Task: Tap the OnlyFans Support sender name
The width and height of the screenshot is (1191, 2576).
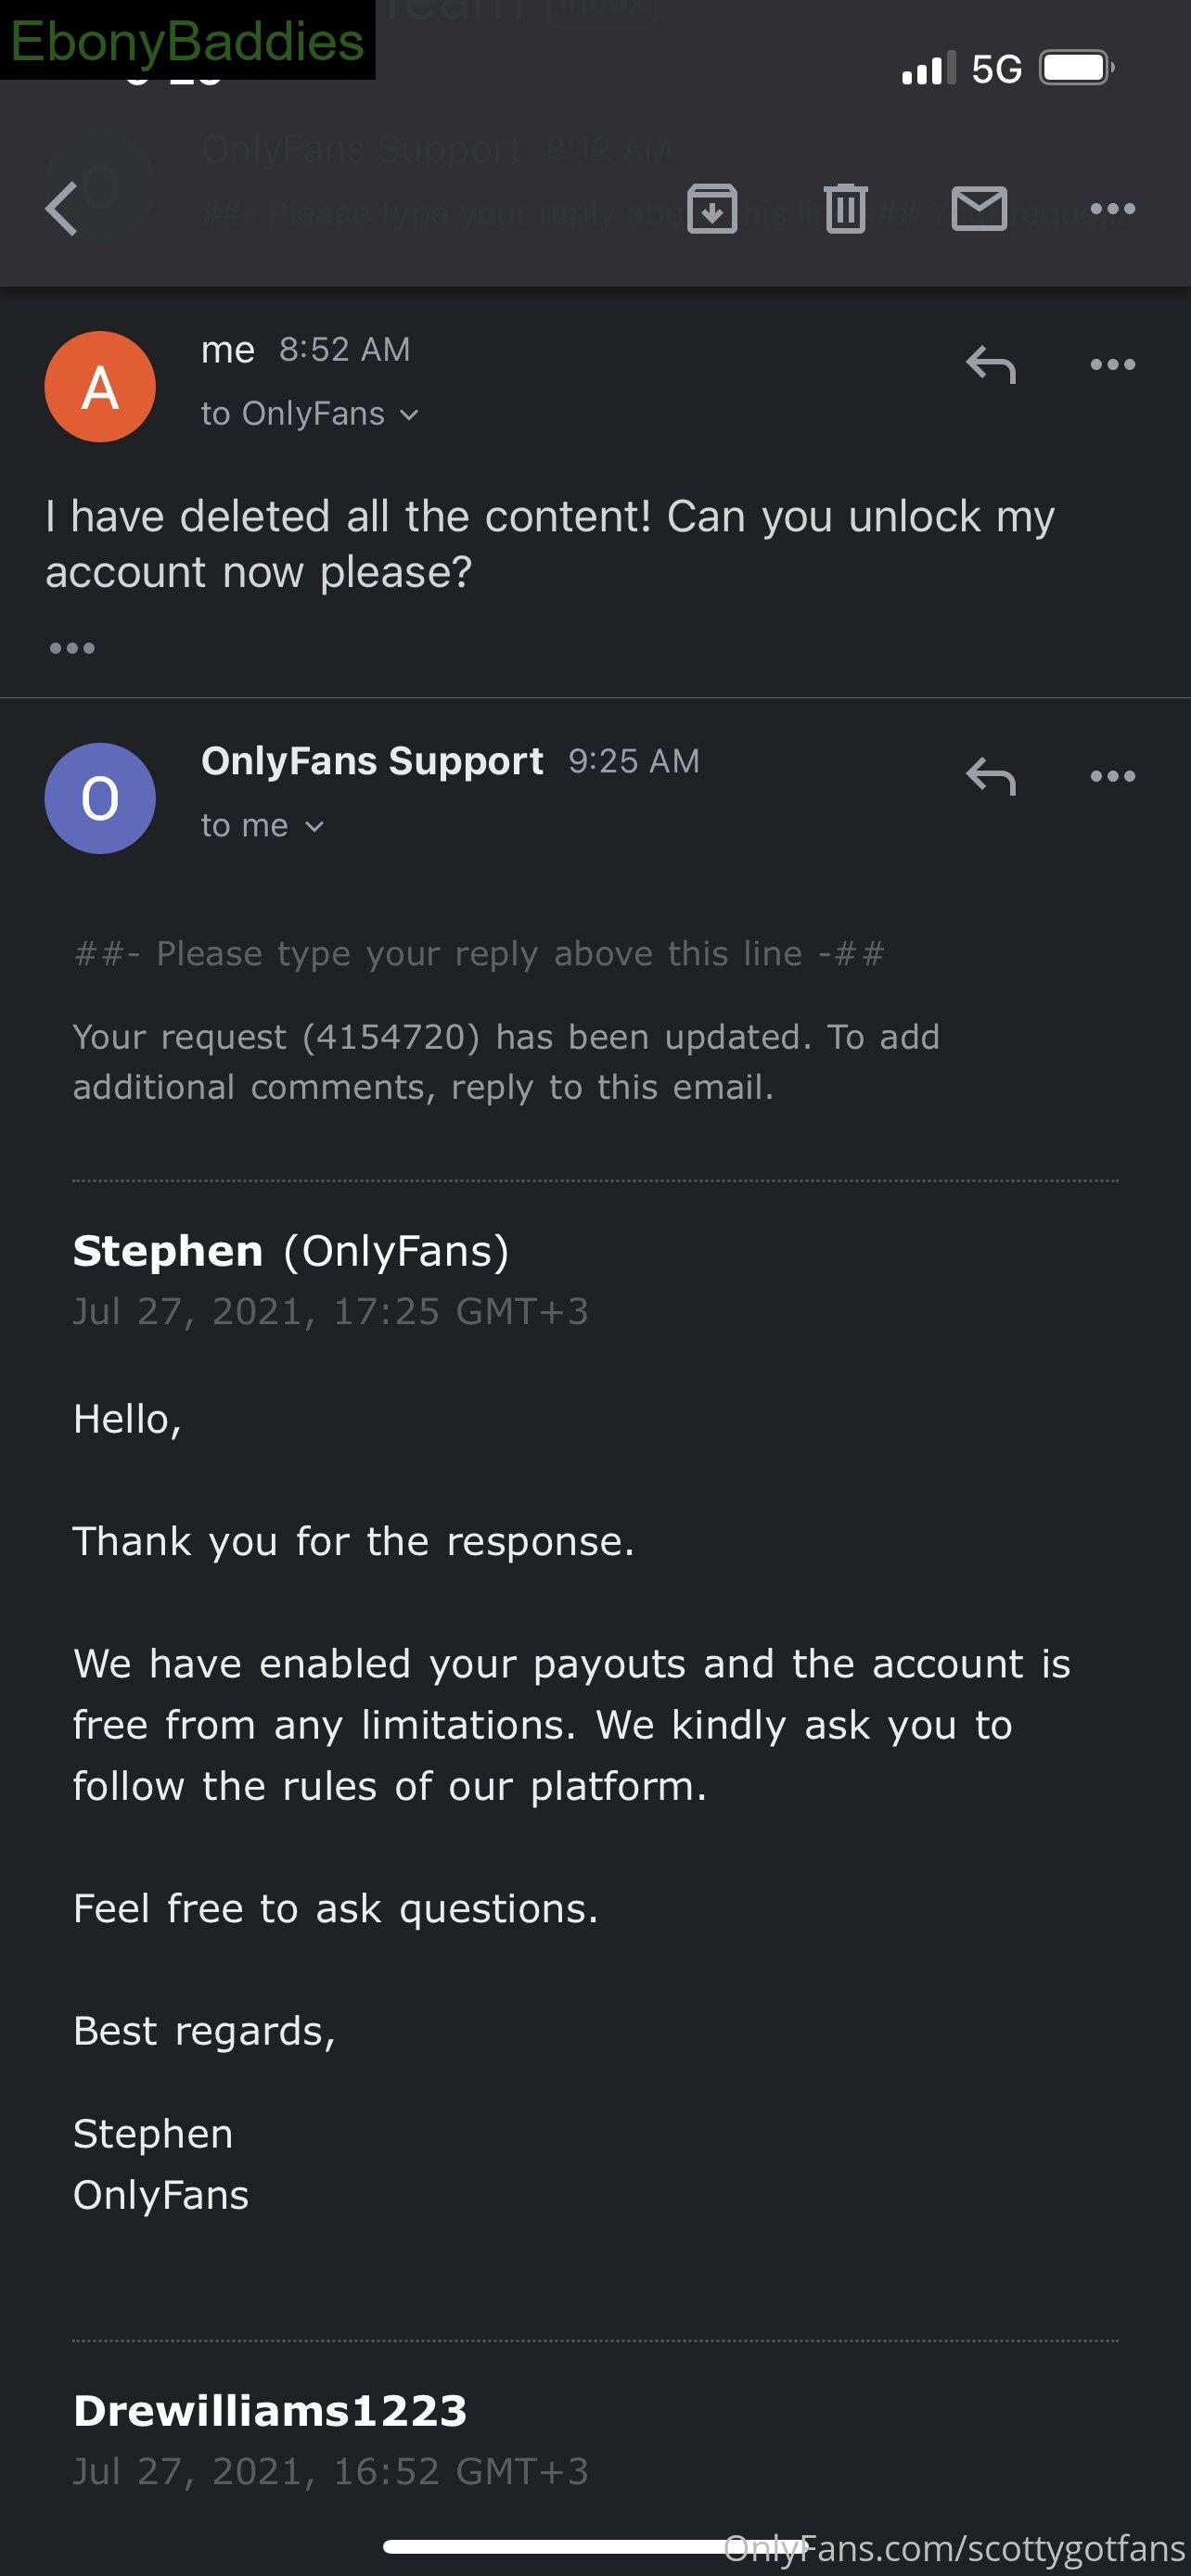Action: [372, 761]
